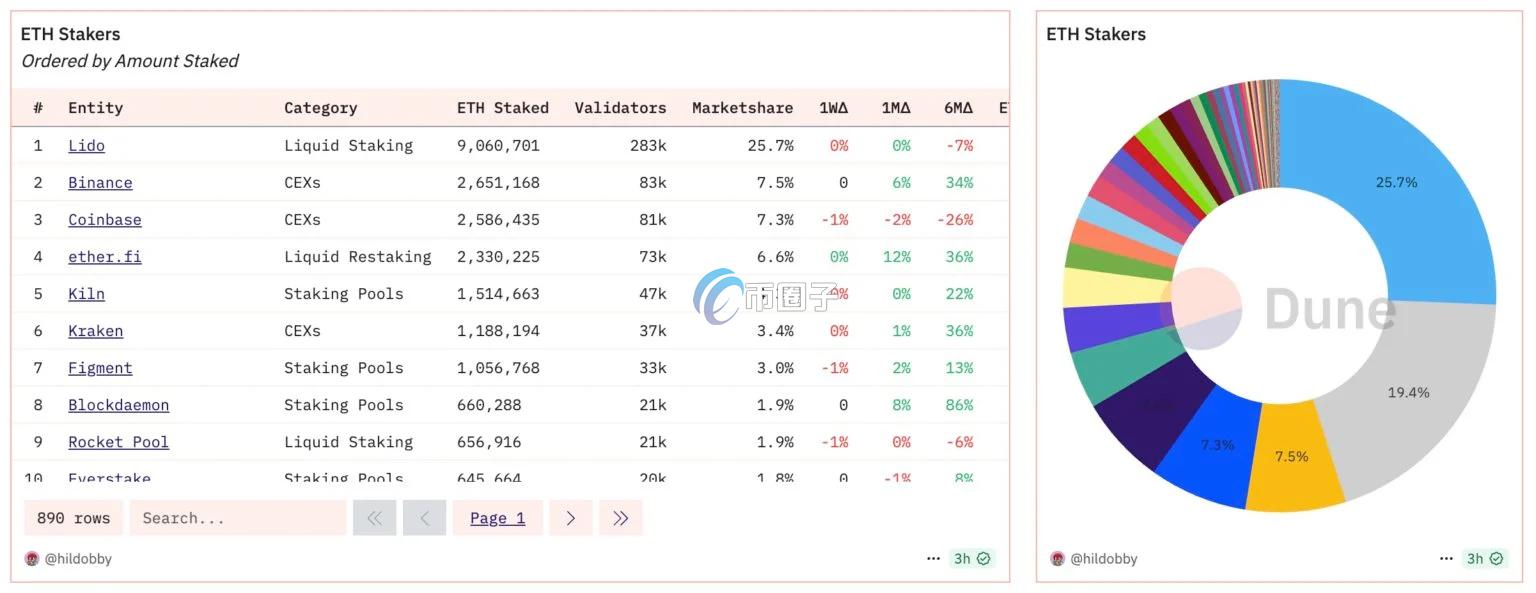This screenshot has height=593, width=1536.
Task: Go to next page arrow
Action: 570,518
